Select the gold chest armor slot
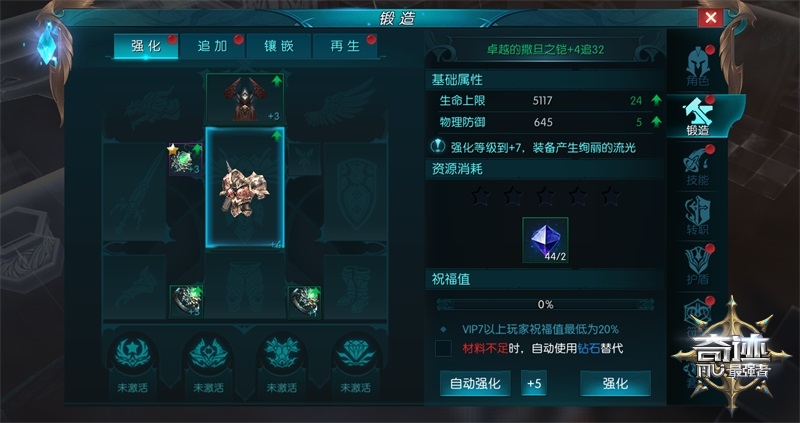This screenshot has height=423, width=800. pos(245,188)
